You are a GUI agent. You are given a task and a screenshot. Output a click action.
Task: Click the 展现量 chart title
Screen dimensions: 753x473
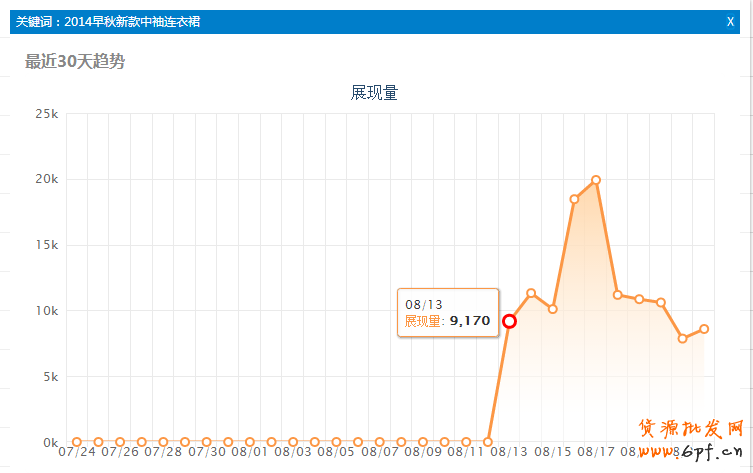(374, 93)
